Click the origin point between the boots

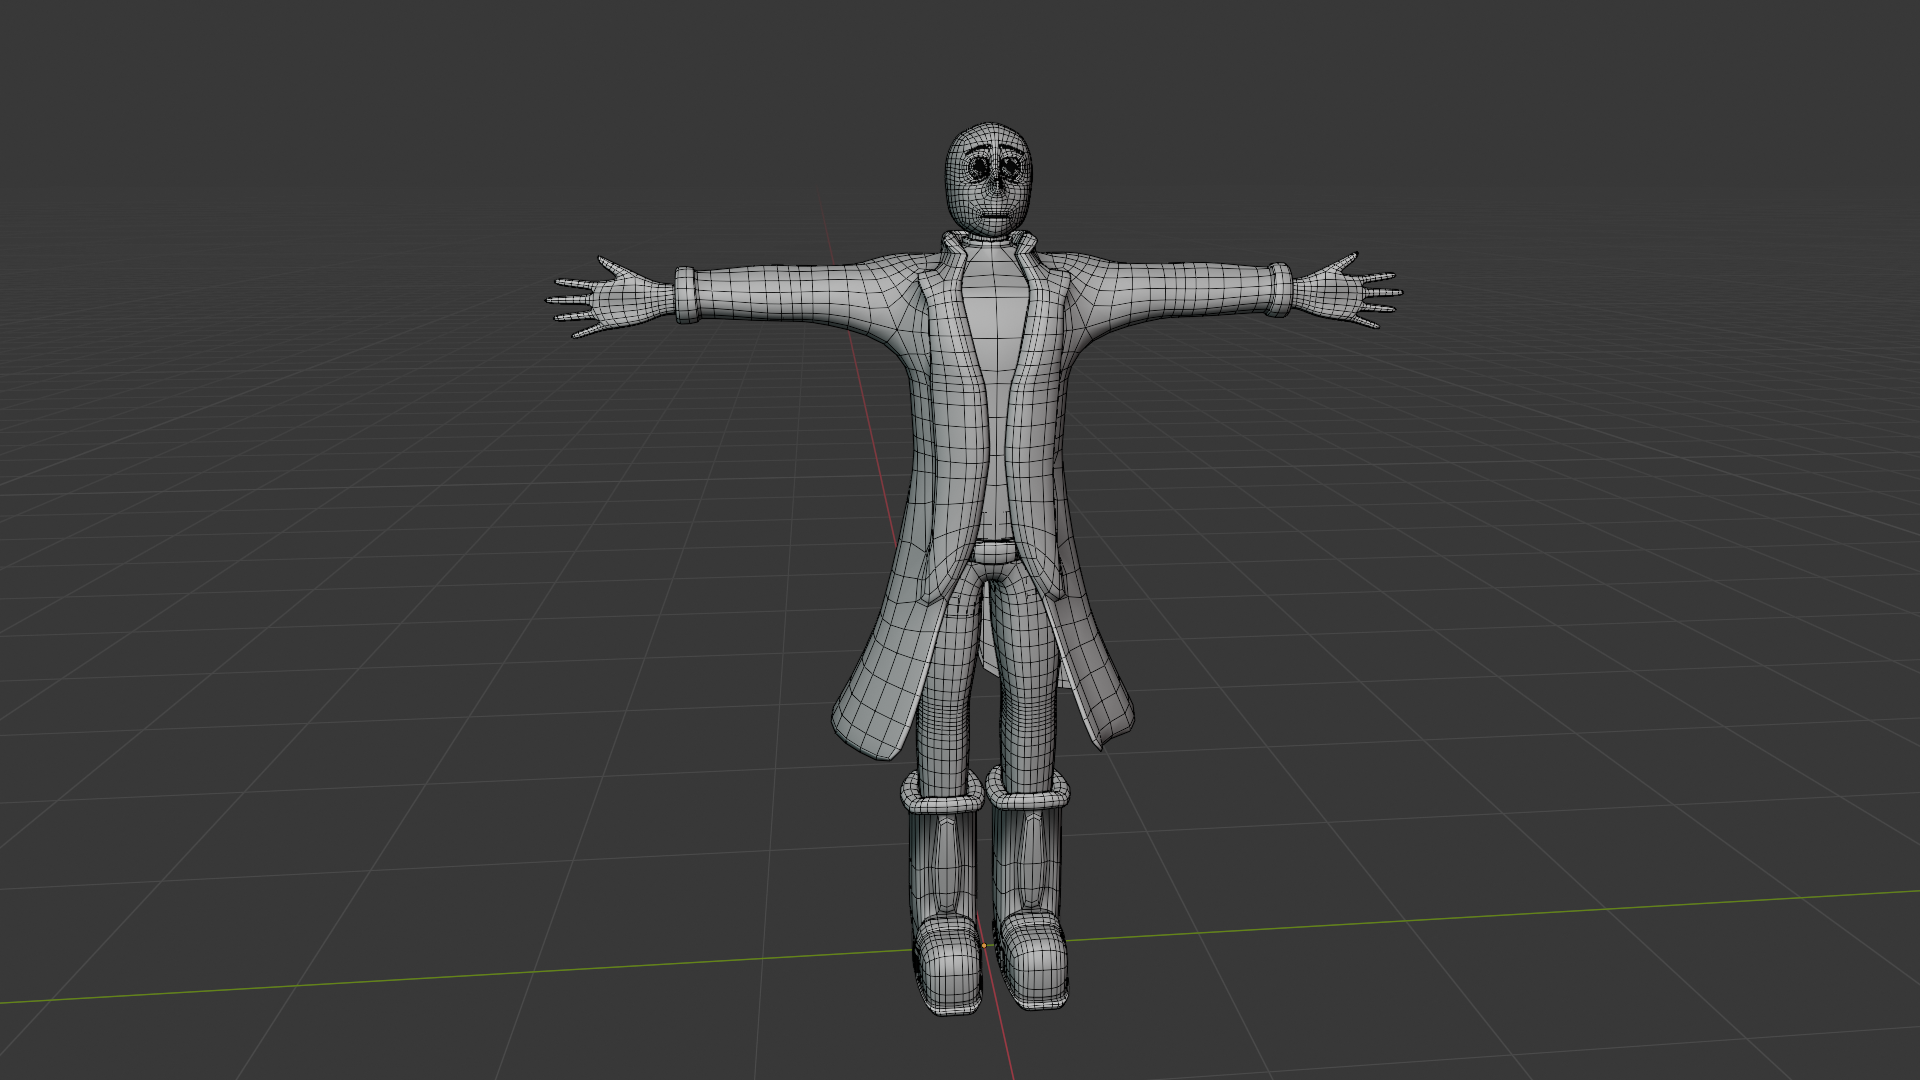[984, 945]
